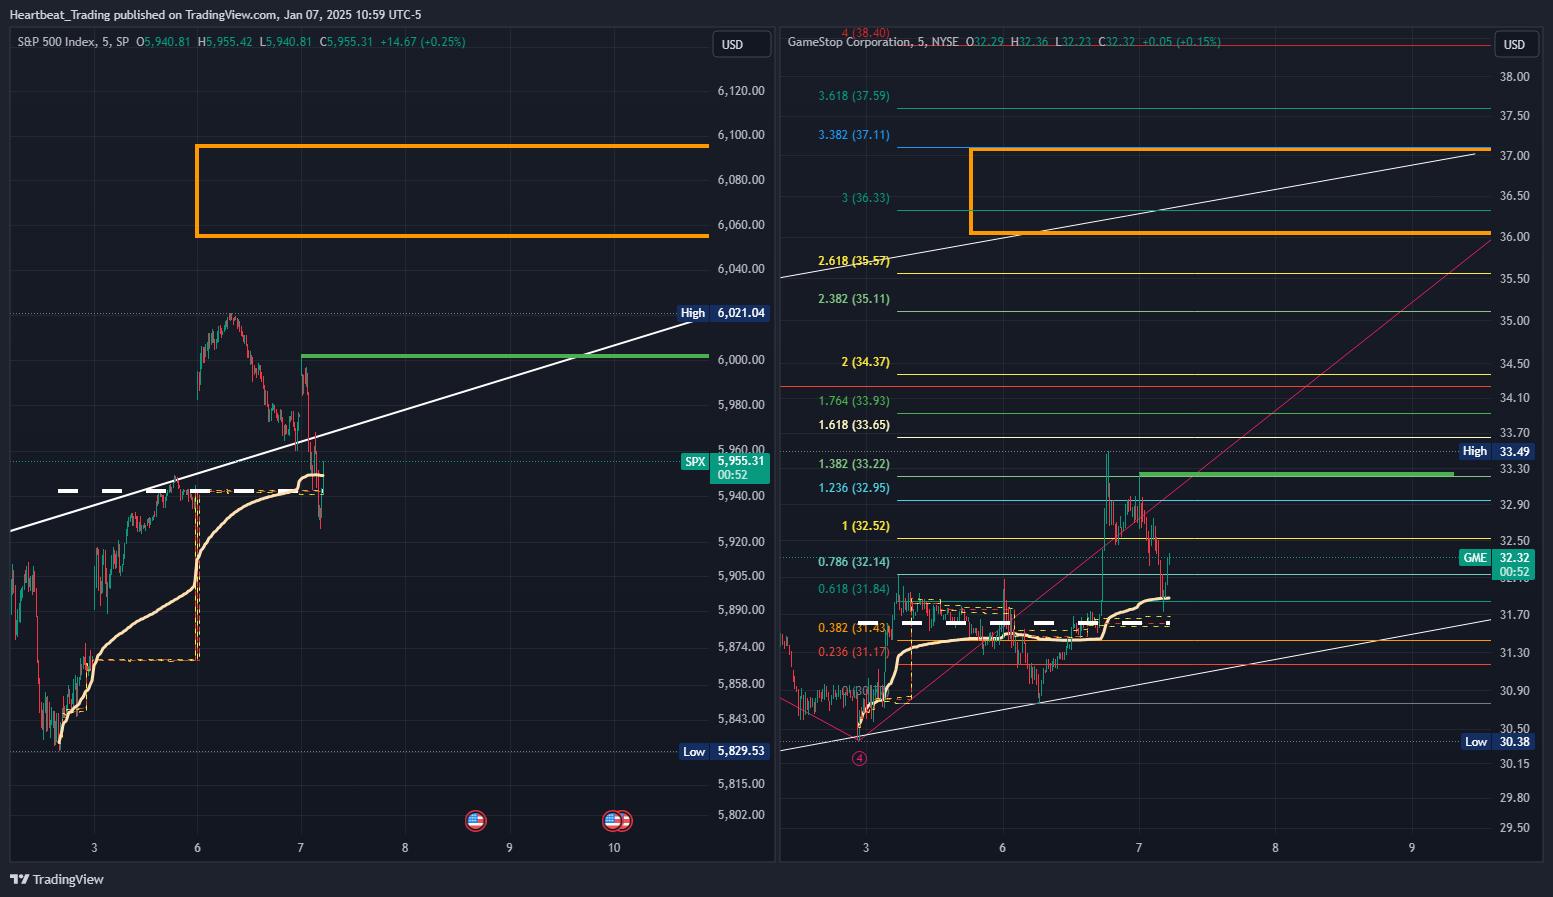Open the stacked US flag events near date 10

(617, 821)
